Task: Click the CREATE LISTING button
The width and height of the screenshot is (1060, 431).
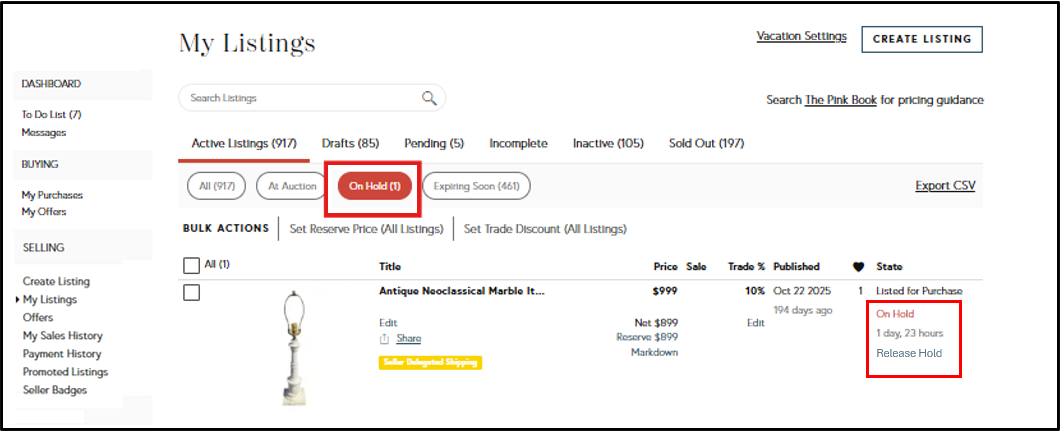Action: pyautogui.click(x=922, y=39)
